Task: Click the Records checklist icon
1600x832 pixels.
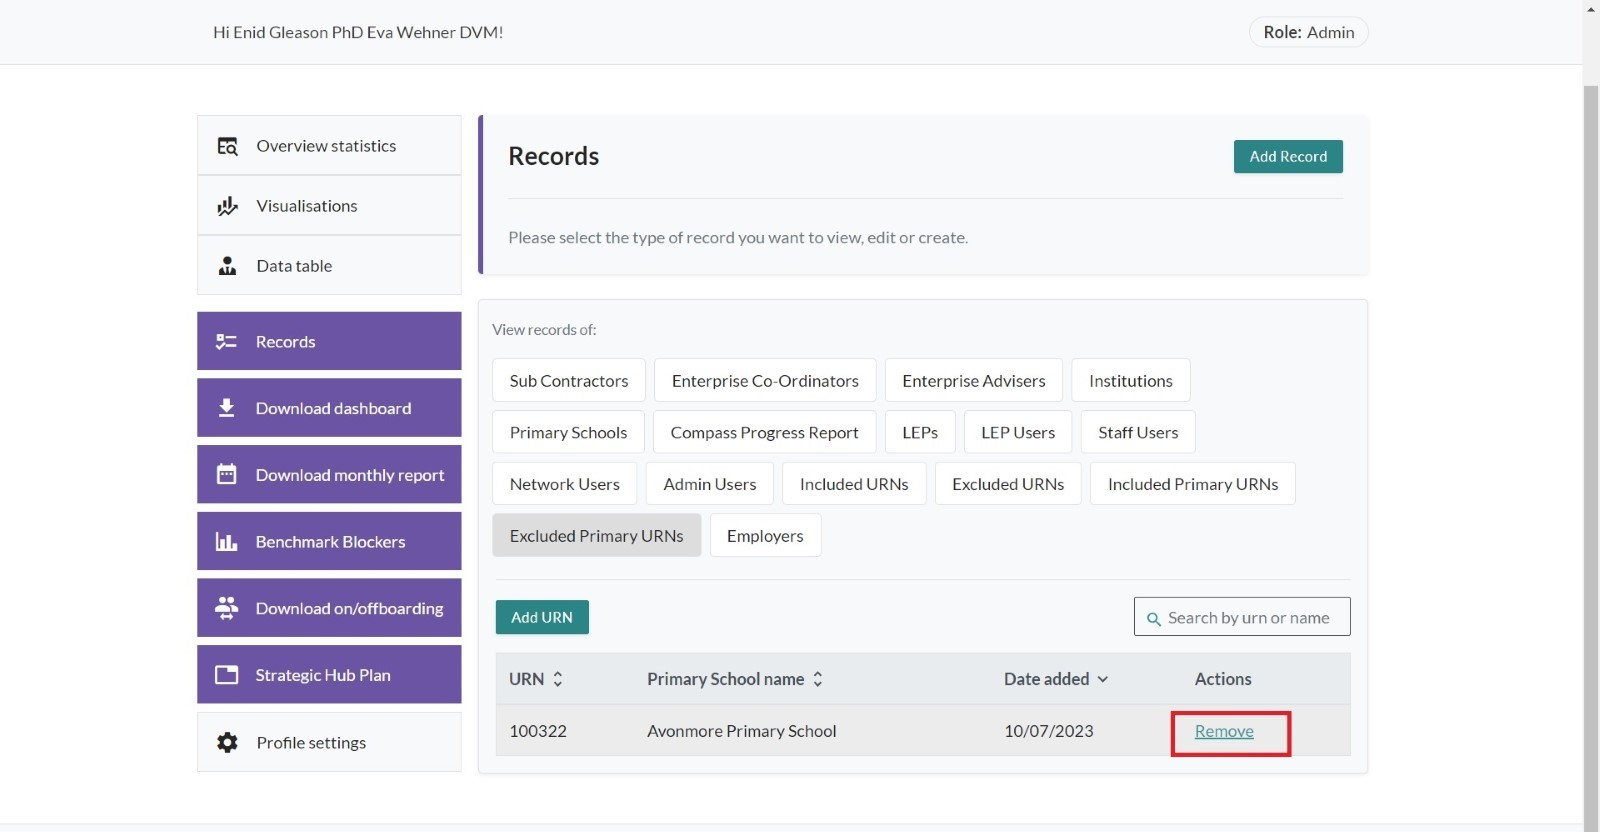Action: pyautogui.click(x=226, y=342)
